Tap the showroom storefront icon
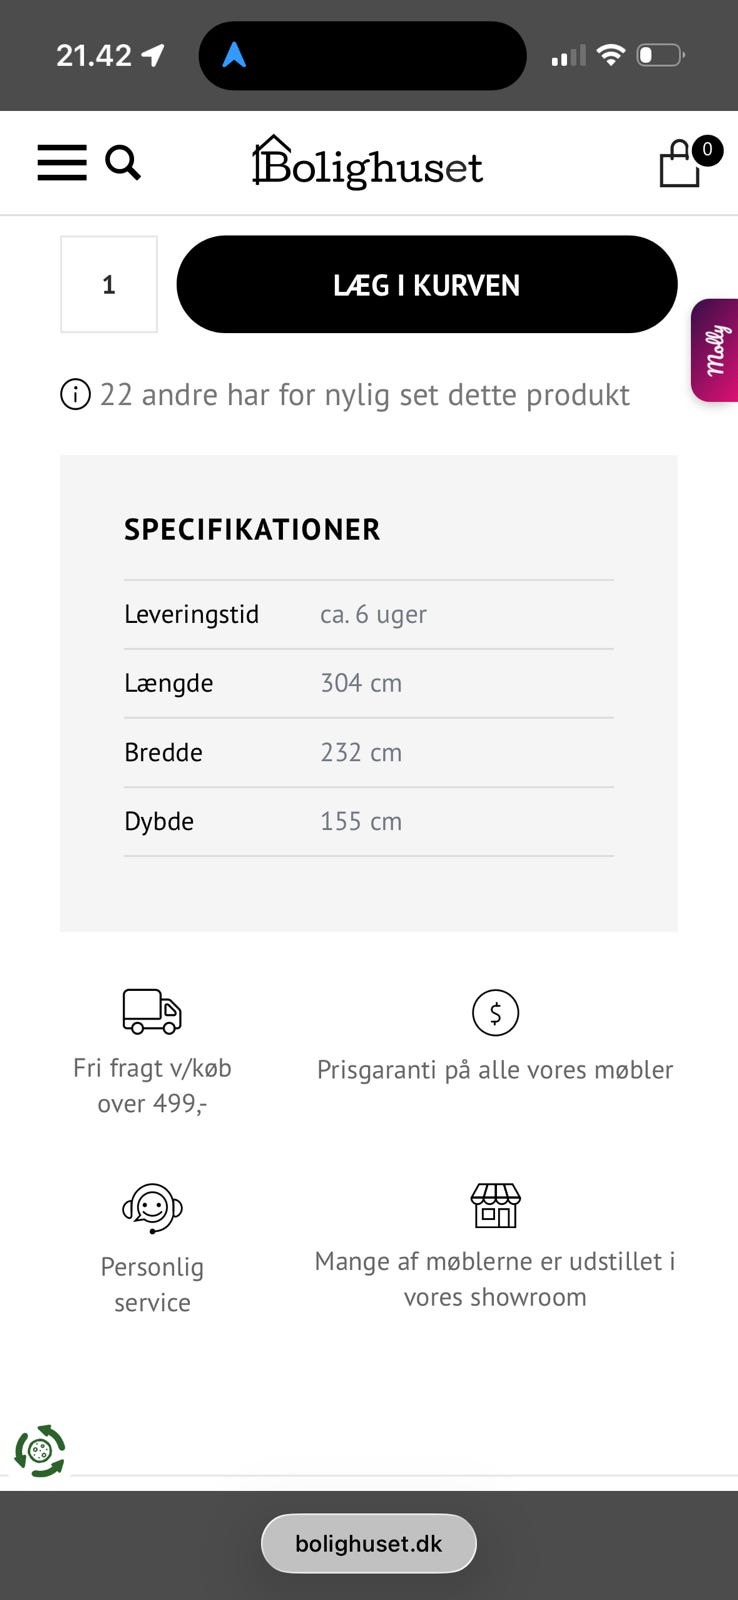Image resolution: width=738 pixels, height=1600 pixels. pos(495,1205)
